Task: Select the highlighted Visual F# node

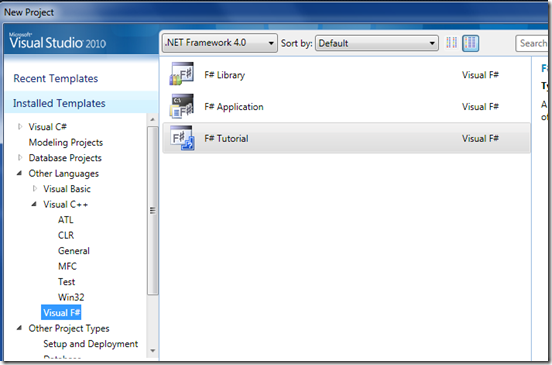Action: [61, 313]
